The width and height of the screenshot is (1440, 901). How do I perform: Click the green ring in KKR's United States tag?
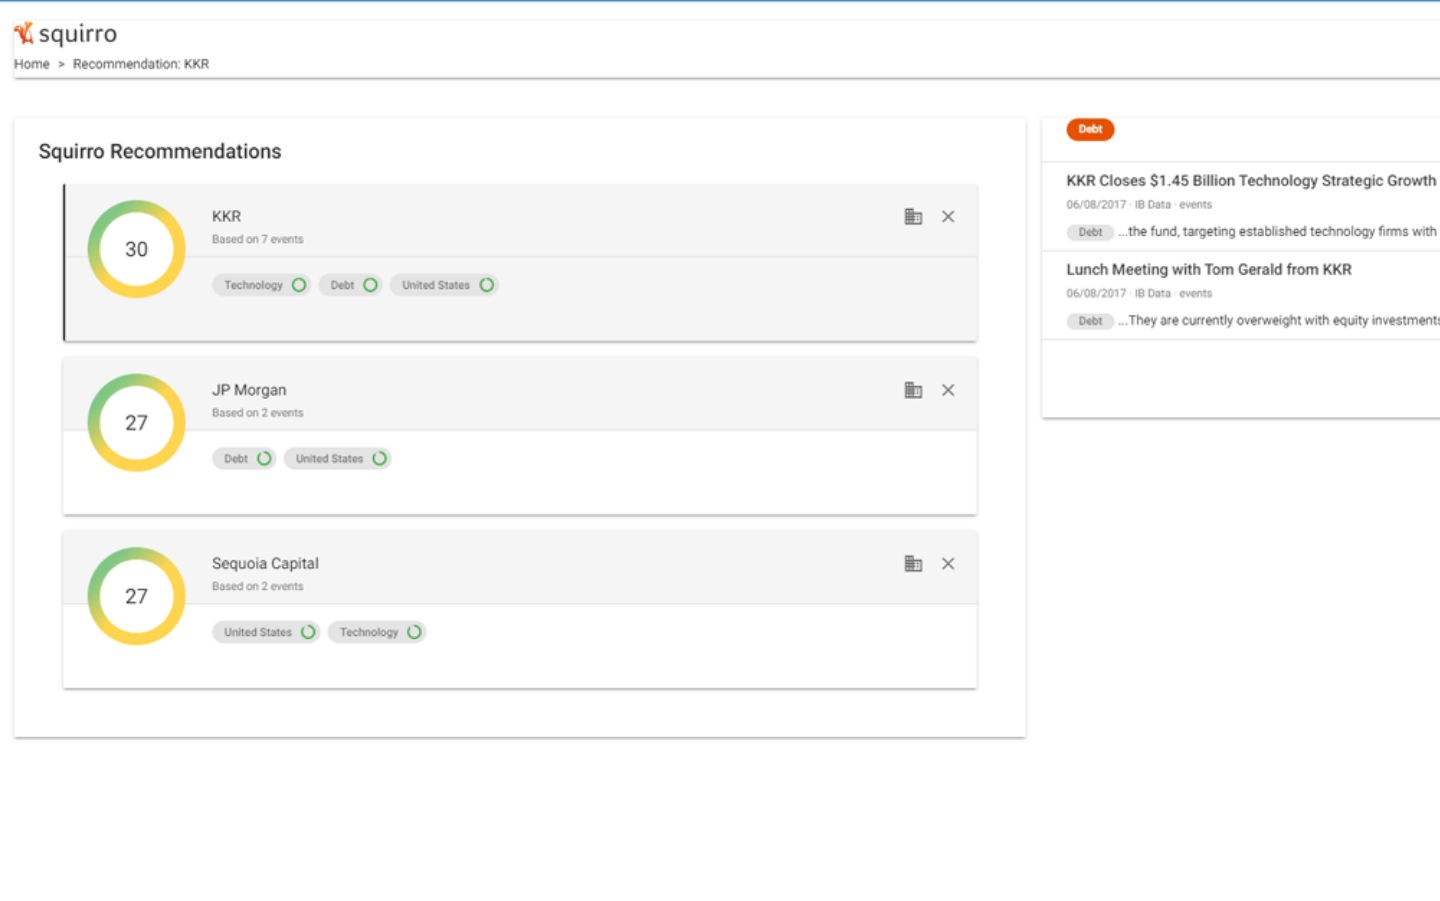(x=487, y=285)
